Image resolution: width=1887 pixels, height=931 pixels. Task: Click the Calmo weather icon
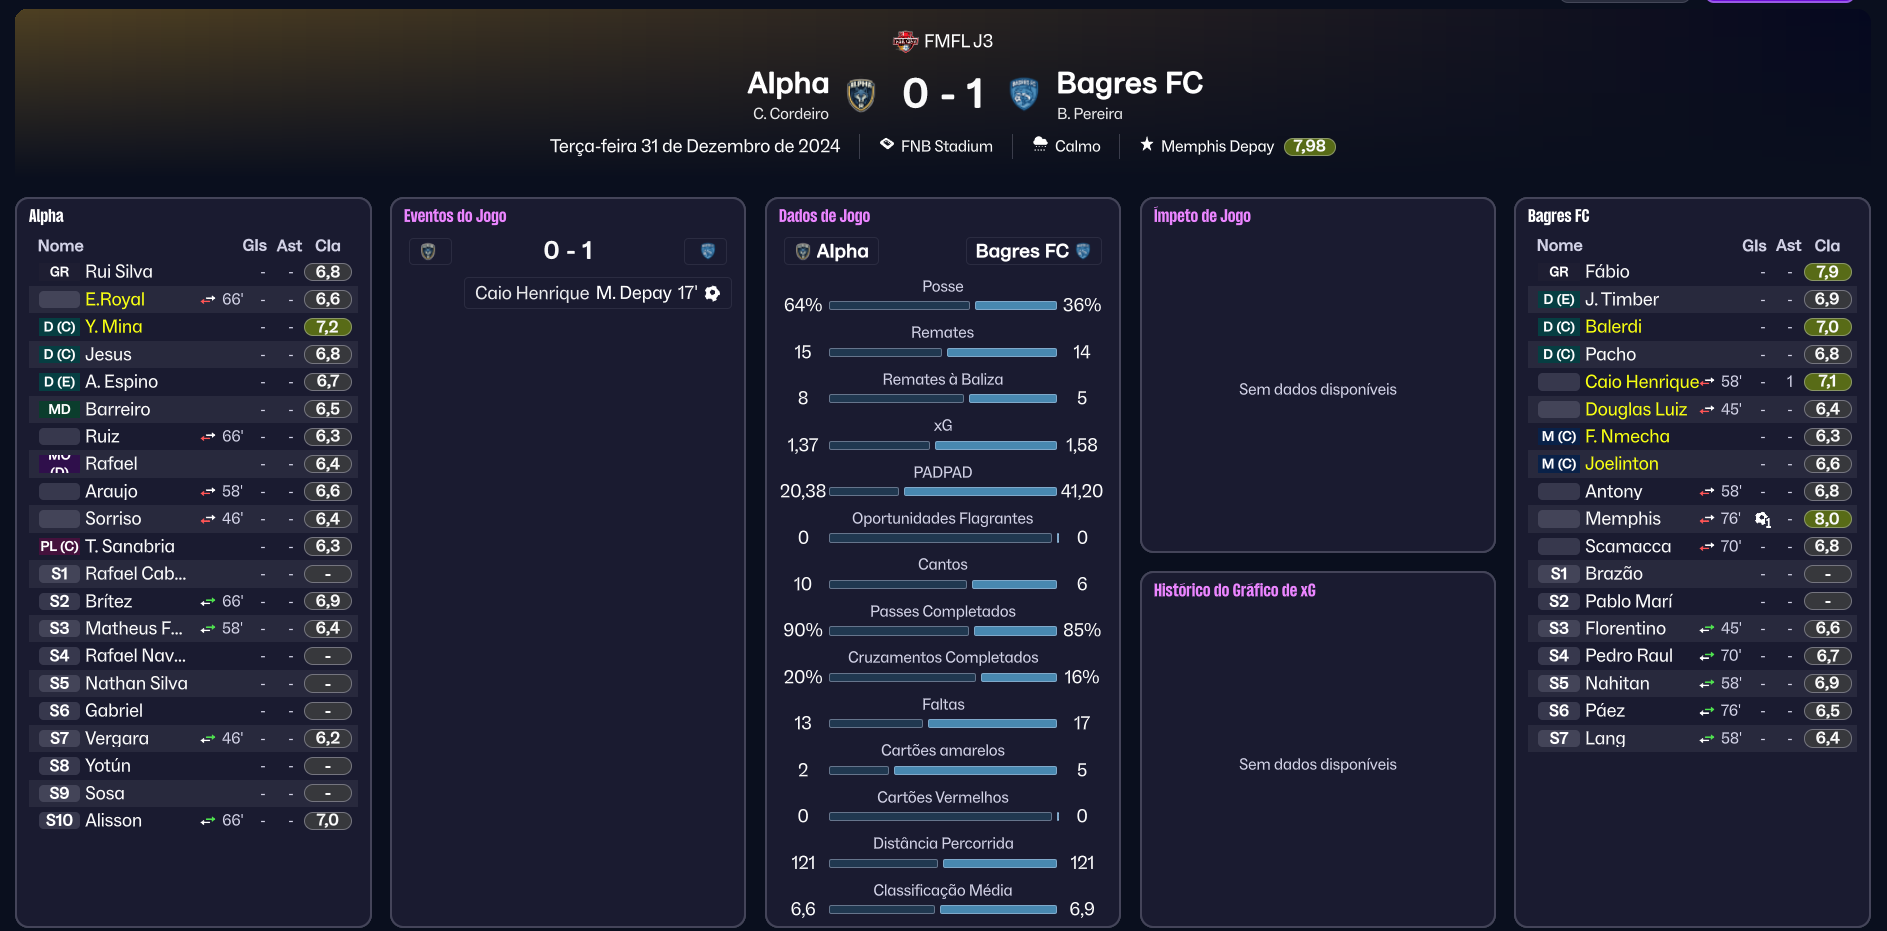click(1040, 145)
